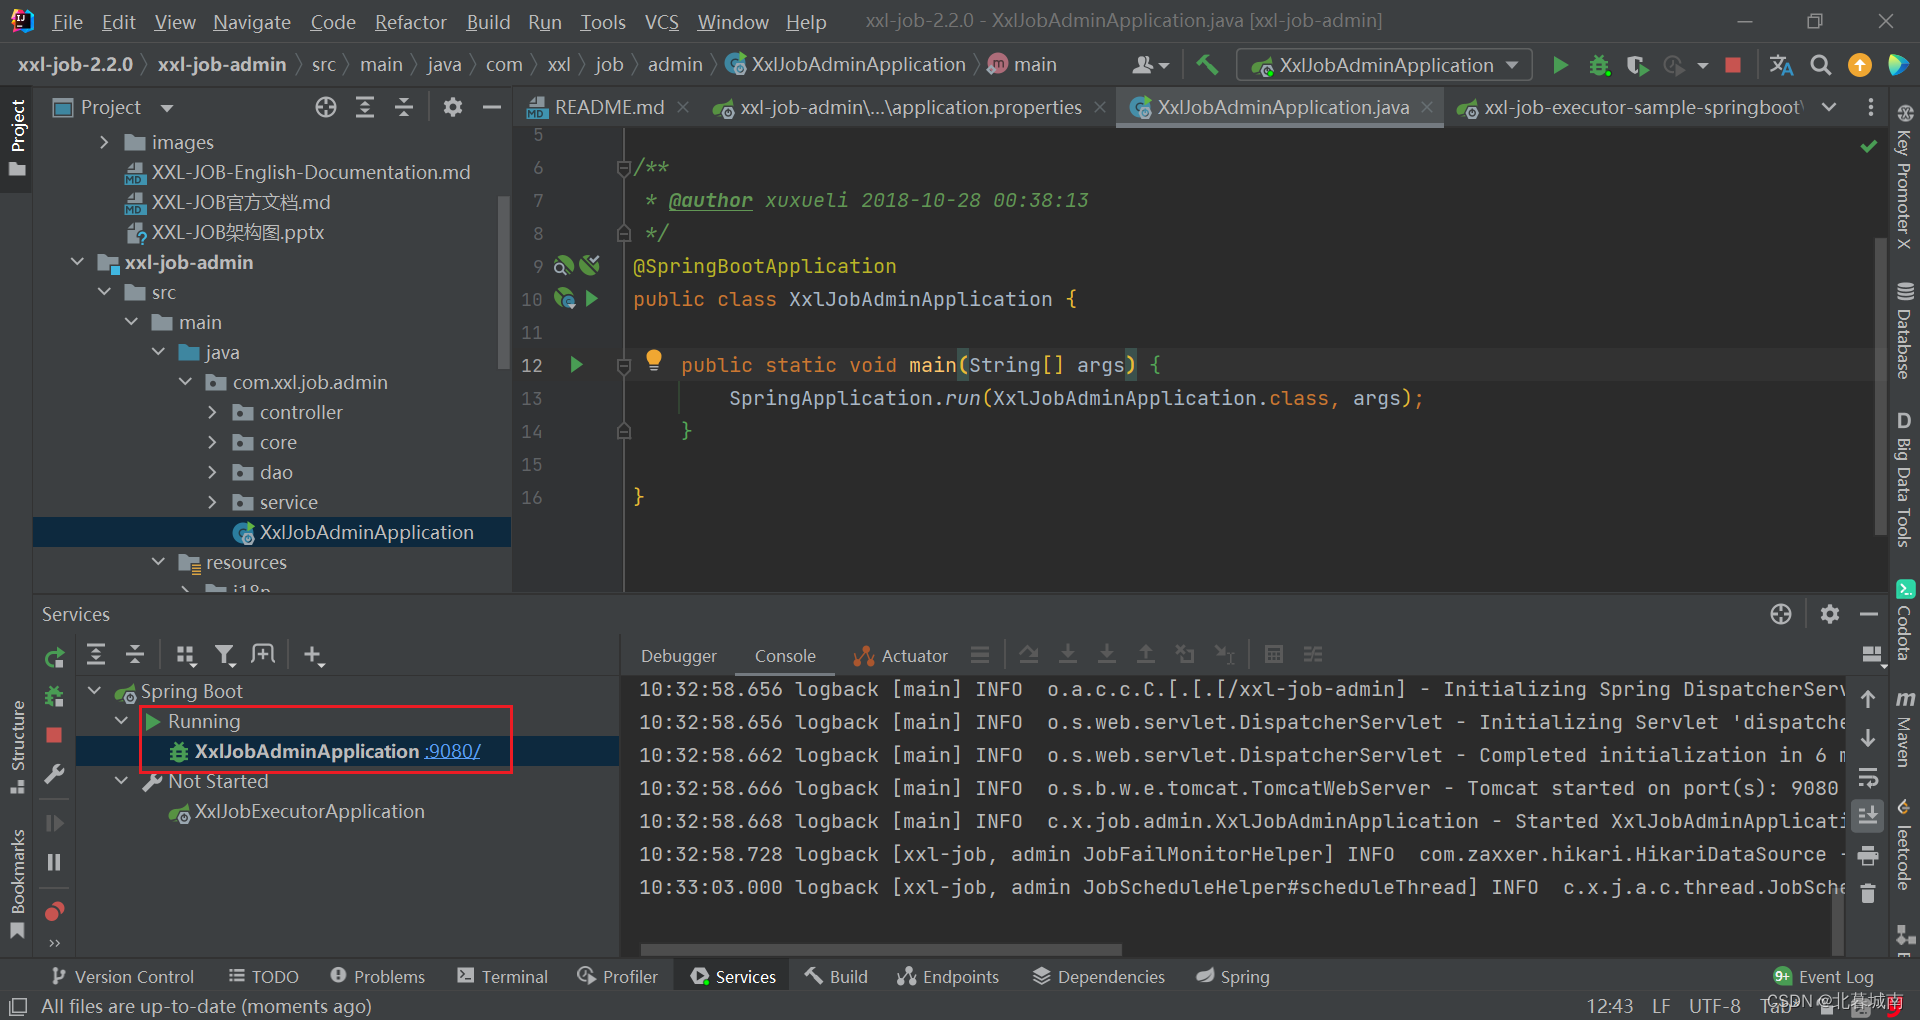The image size is (1920, 1020).
Task: Open the Event Log
Action: pos(1823,976)
